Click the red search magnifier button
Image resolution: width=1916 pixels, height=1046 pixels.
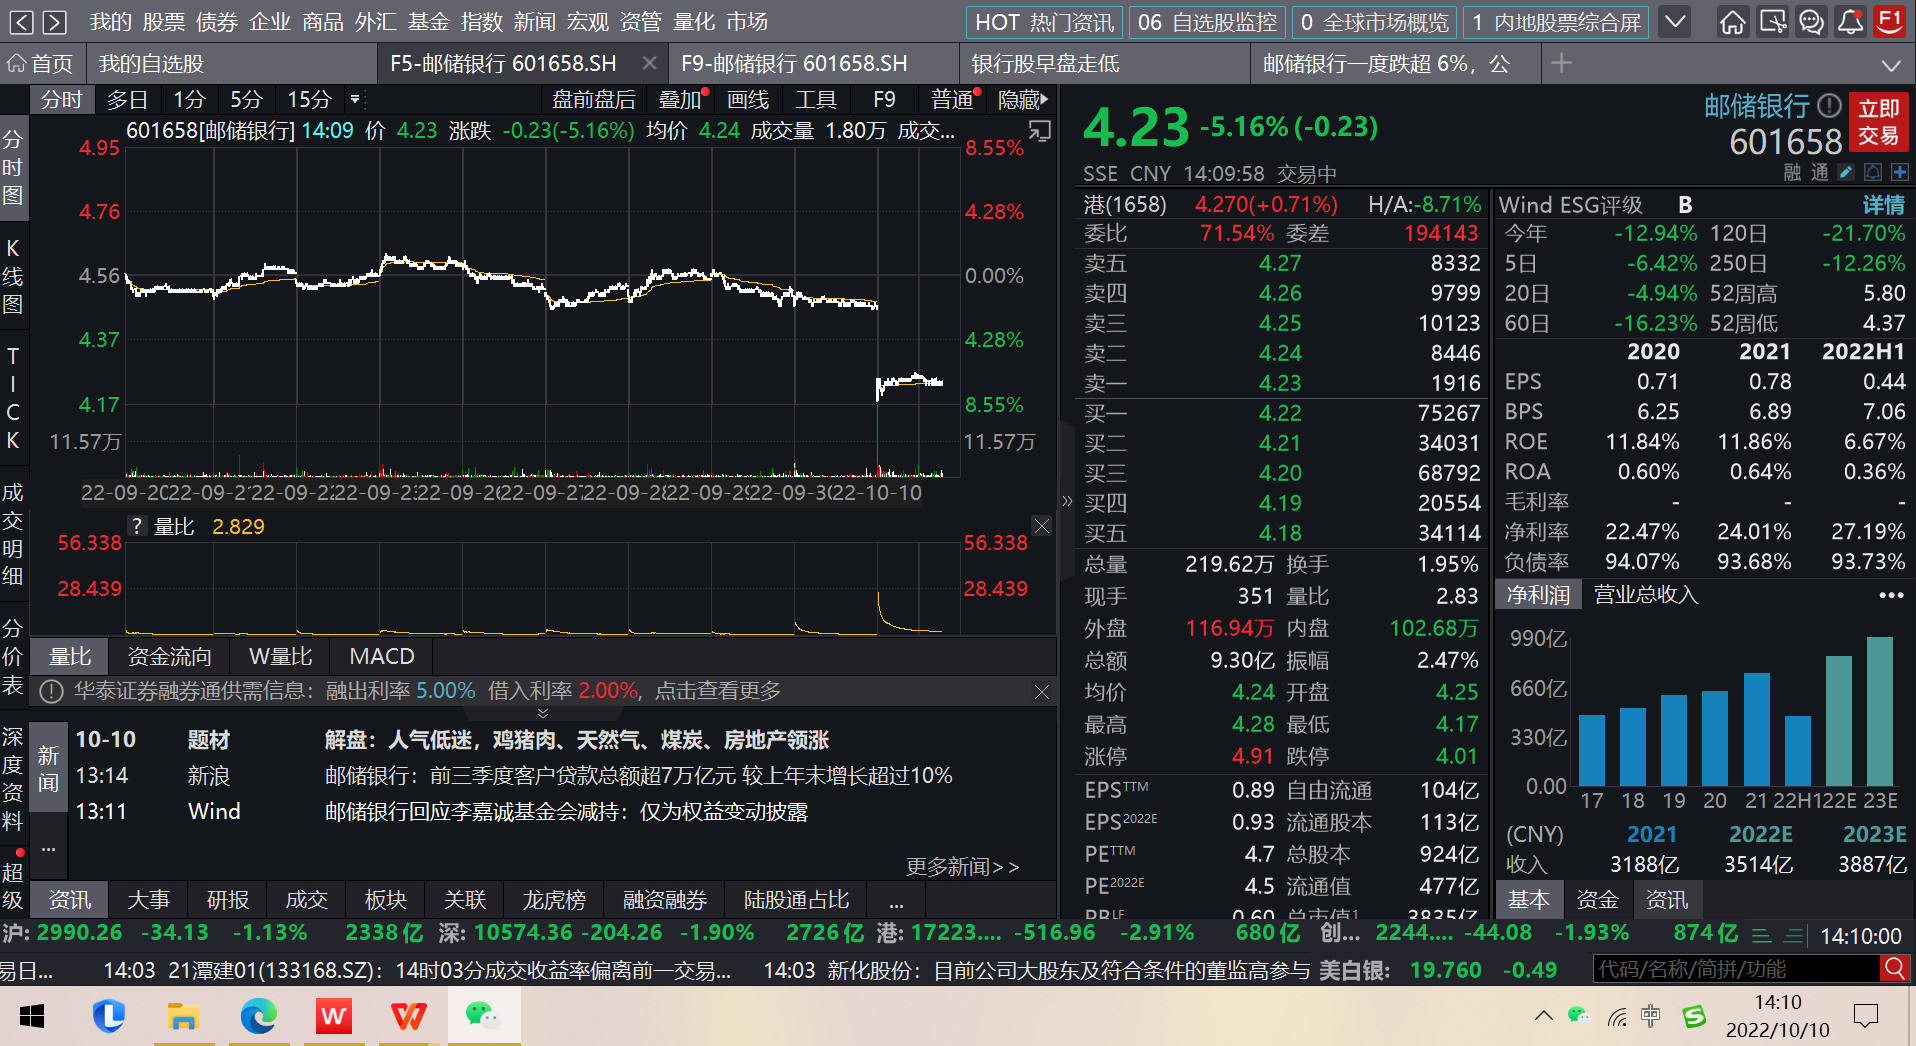click(1894, 968)
